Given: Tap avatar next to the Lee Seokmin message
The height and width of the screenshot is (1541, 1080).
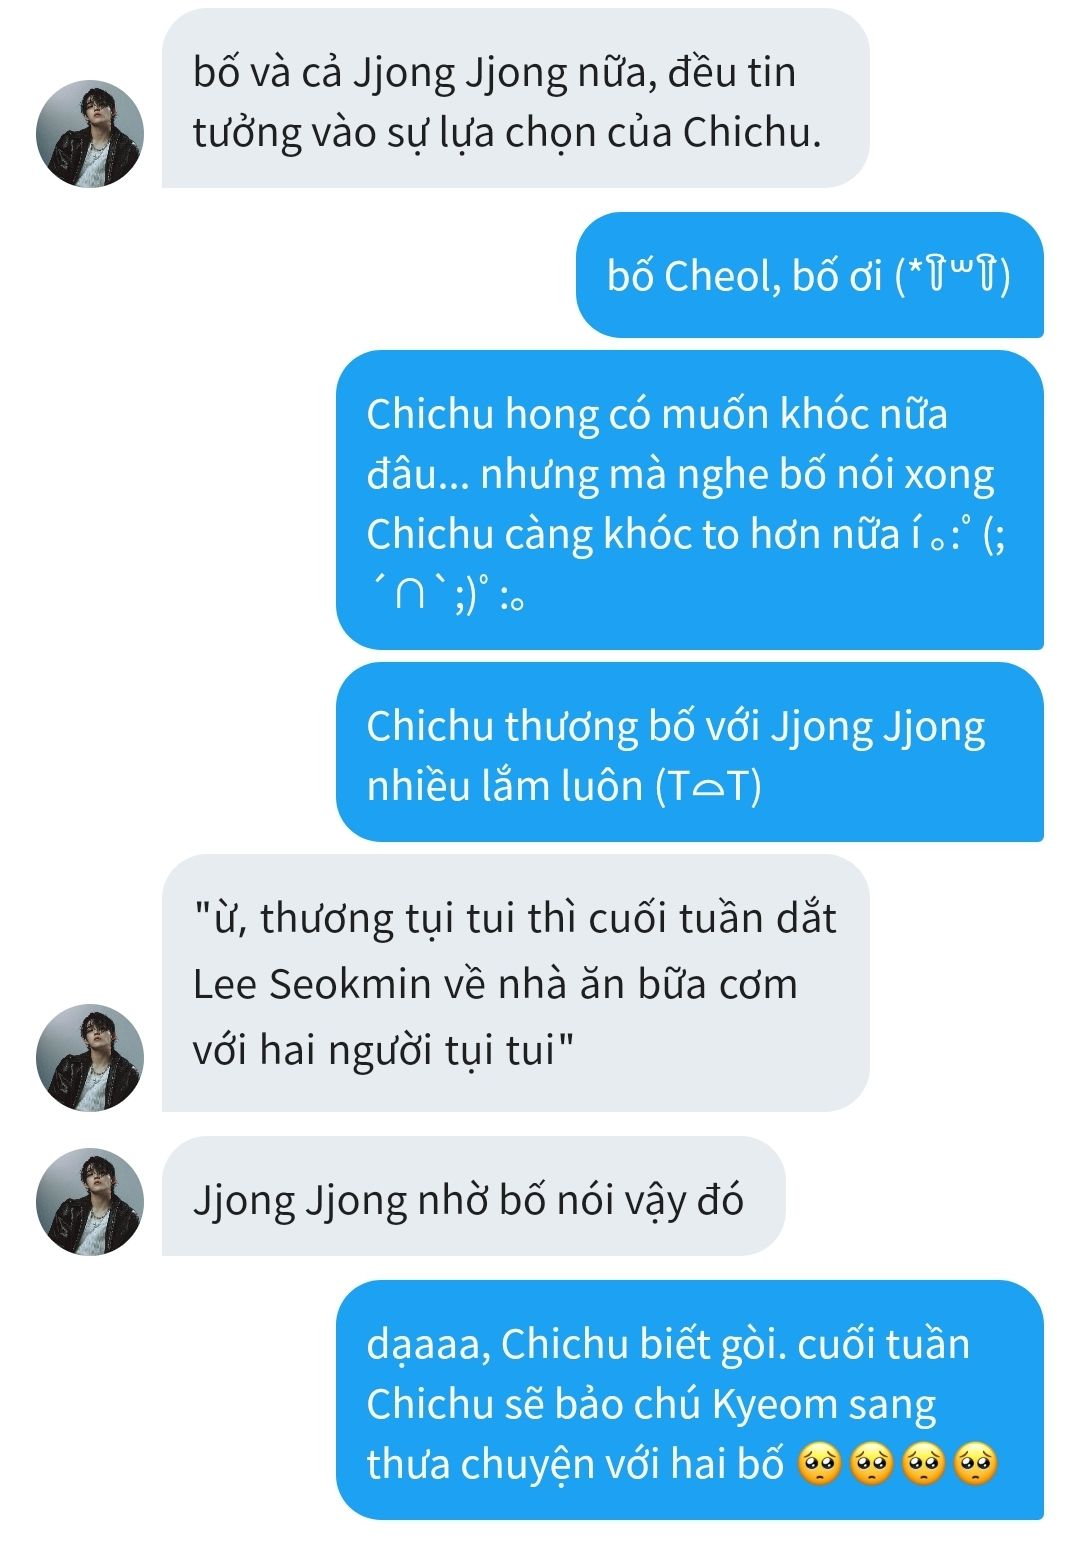Looking at the screenshot, I should point(90,1058).
